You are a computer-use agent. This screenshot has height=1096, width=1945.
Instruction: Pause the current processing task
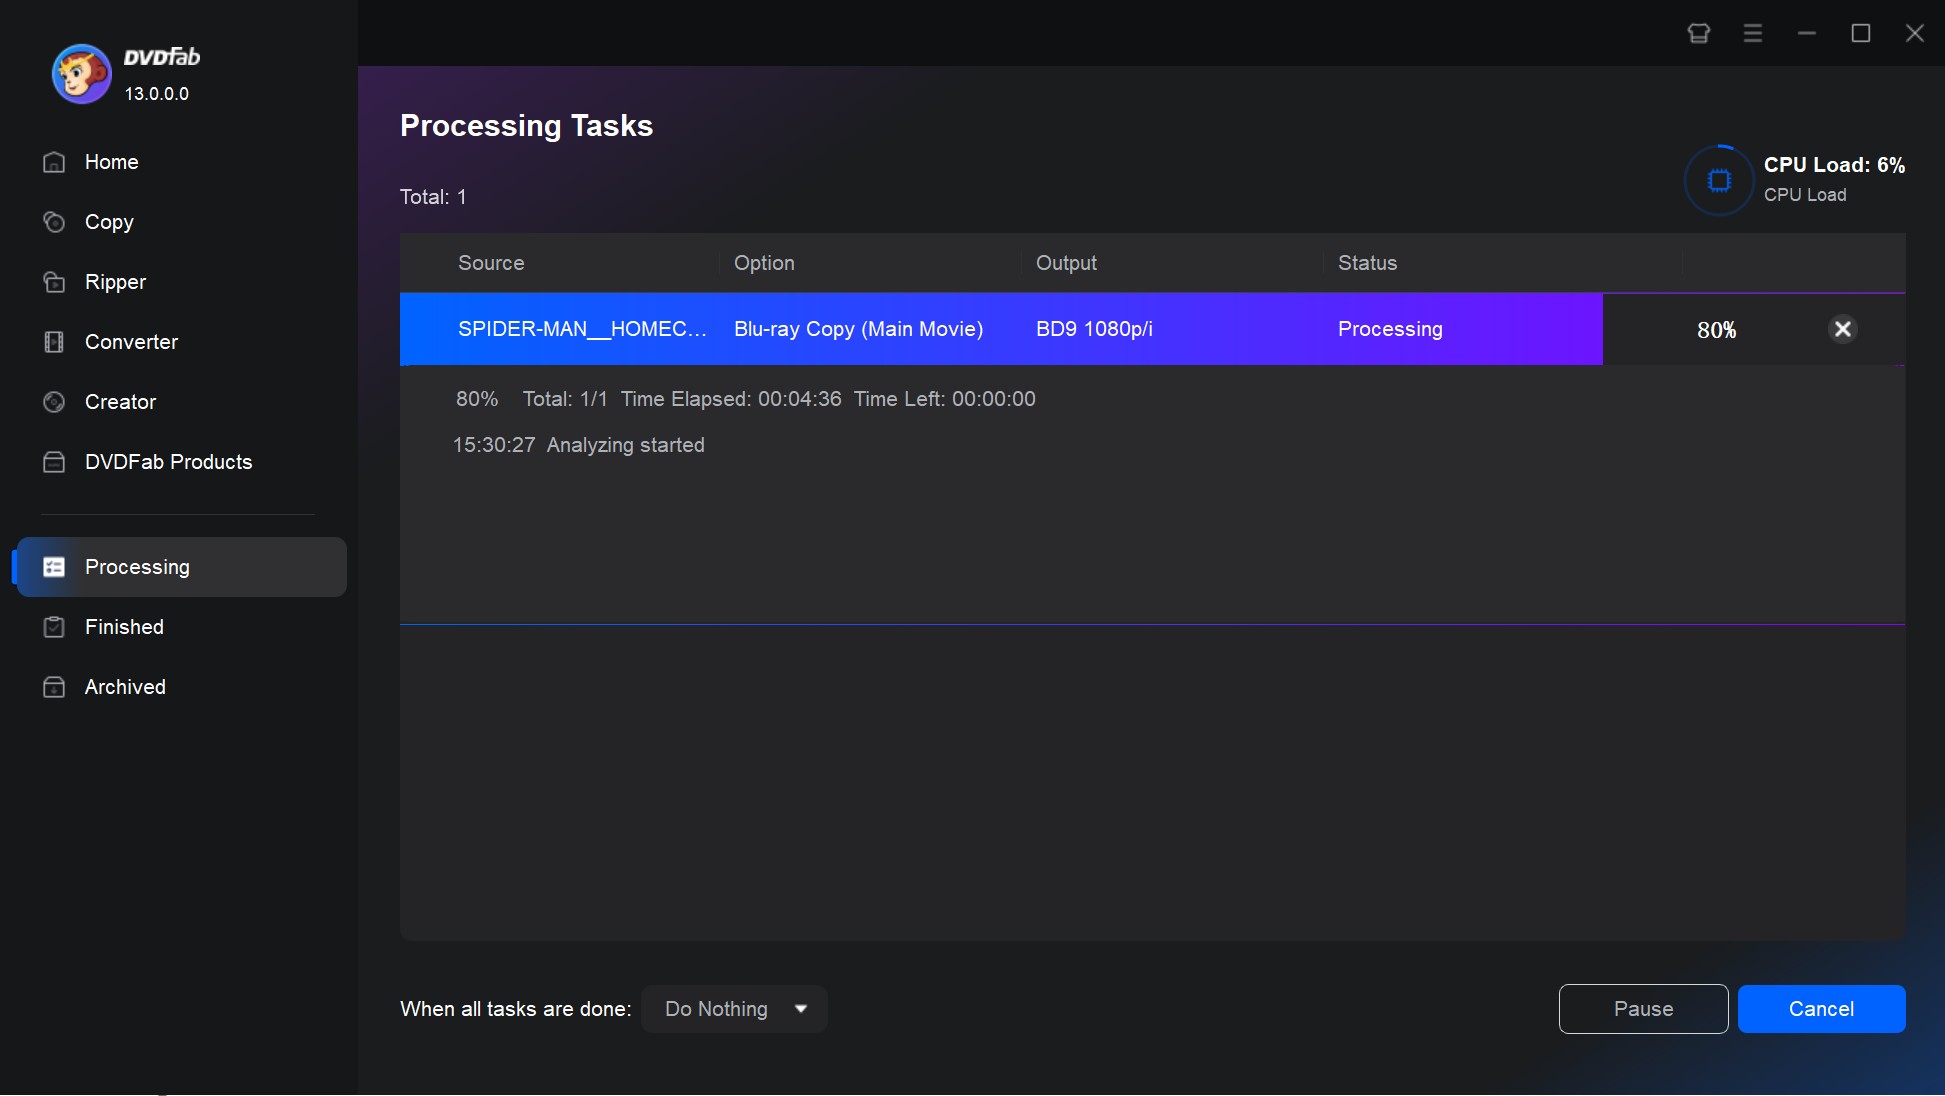coord(1643,1009)
